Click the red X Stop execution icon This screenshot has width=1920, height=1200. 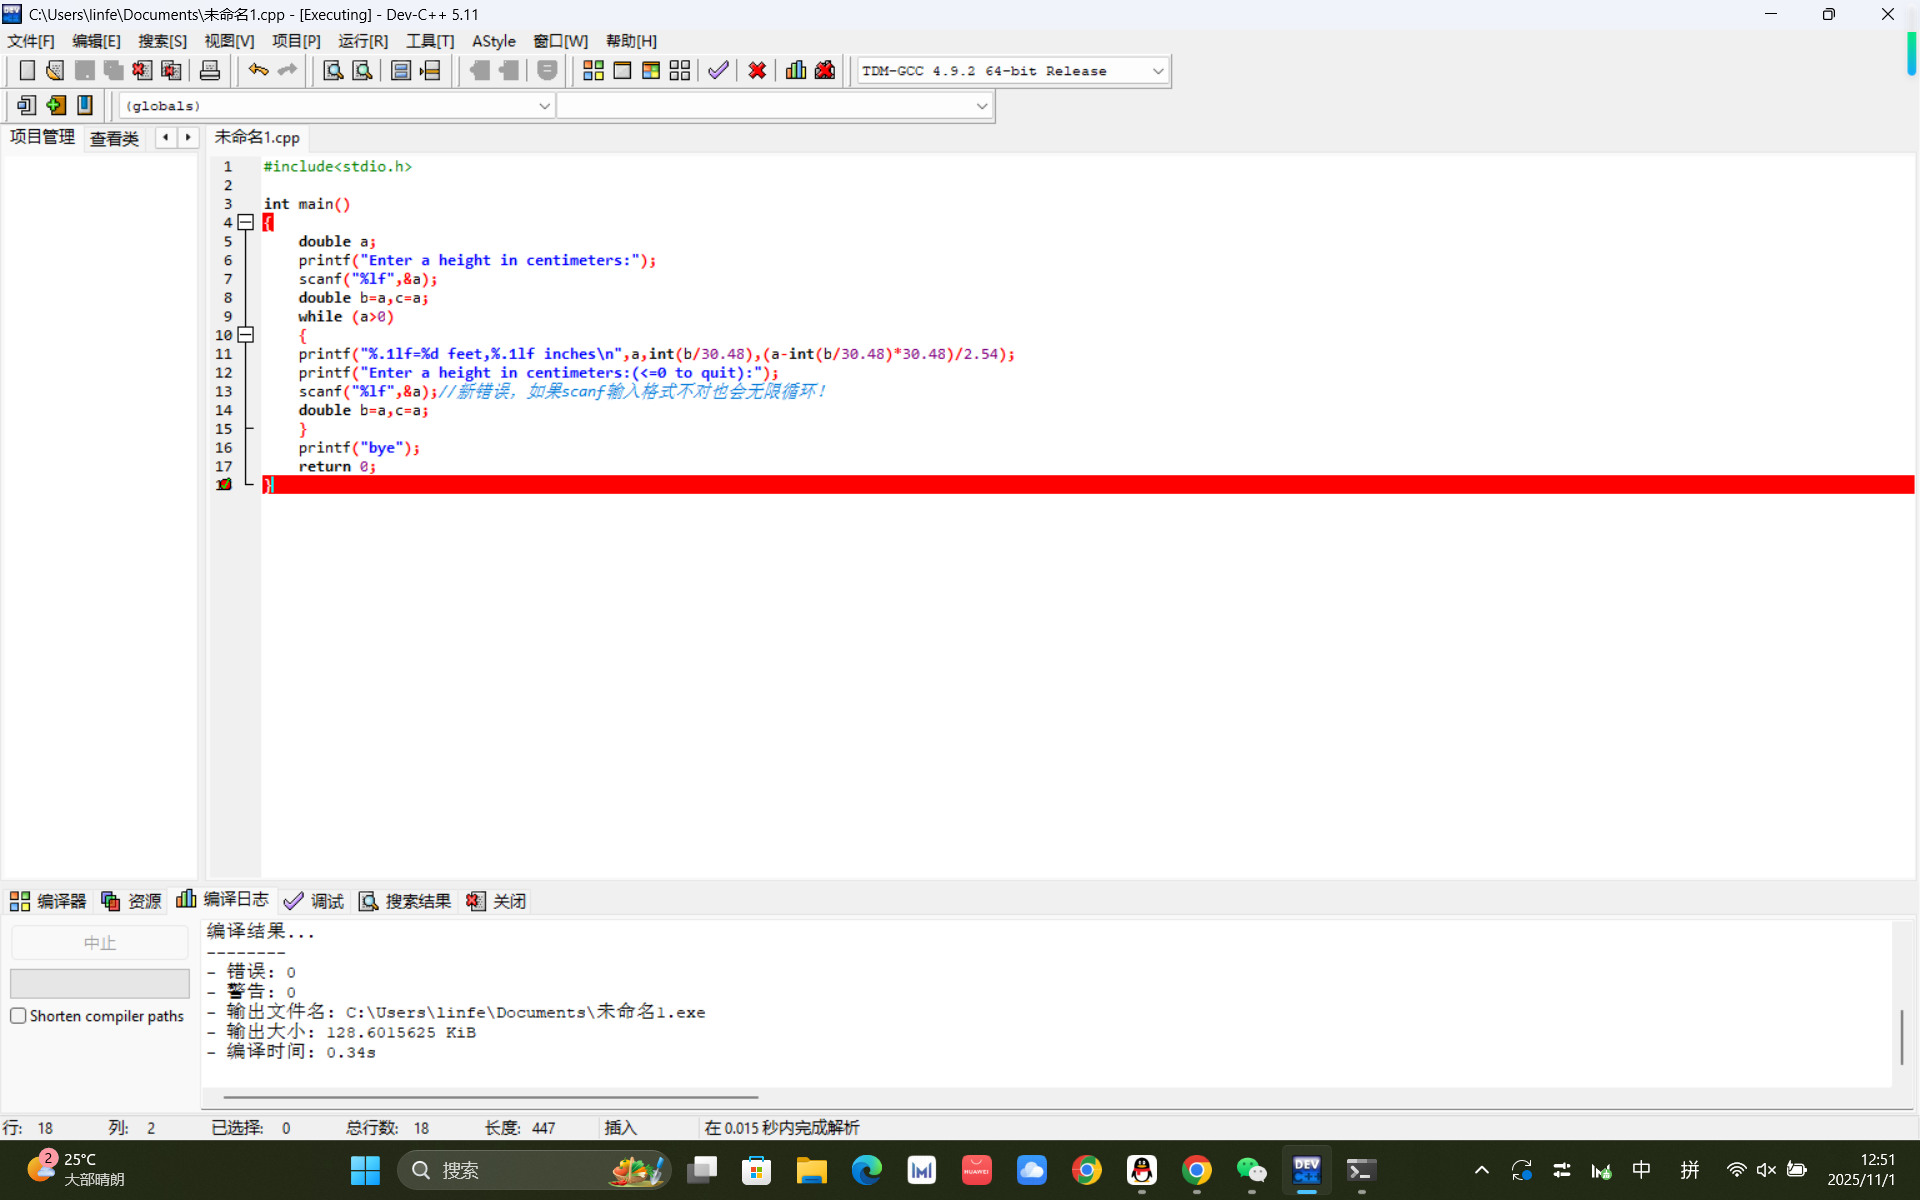[x=757, y=70]
